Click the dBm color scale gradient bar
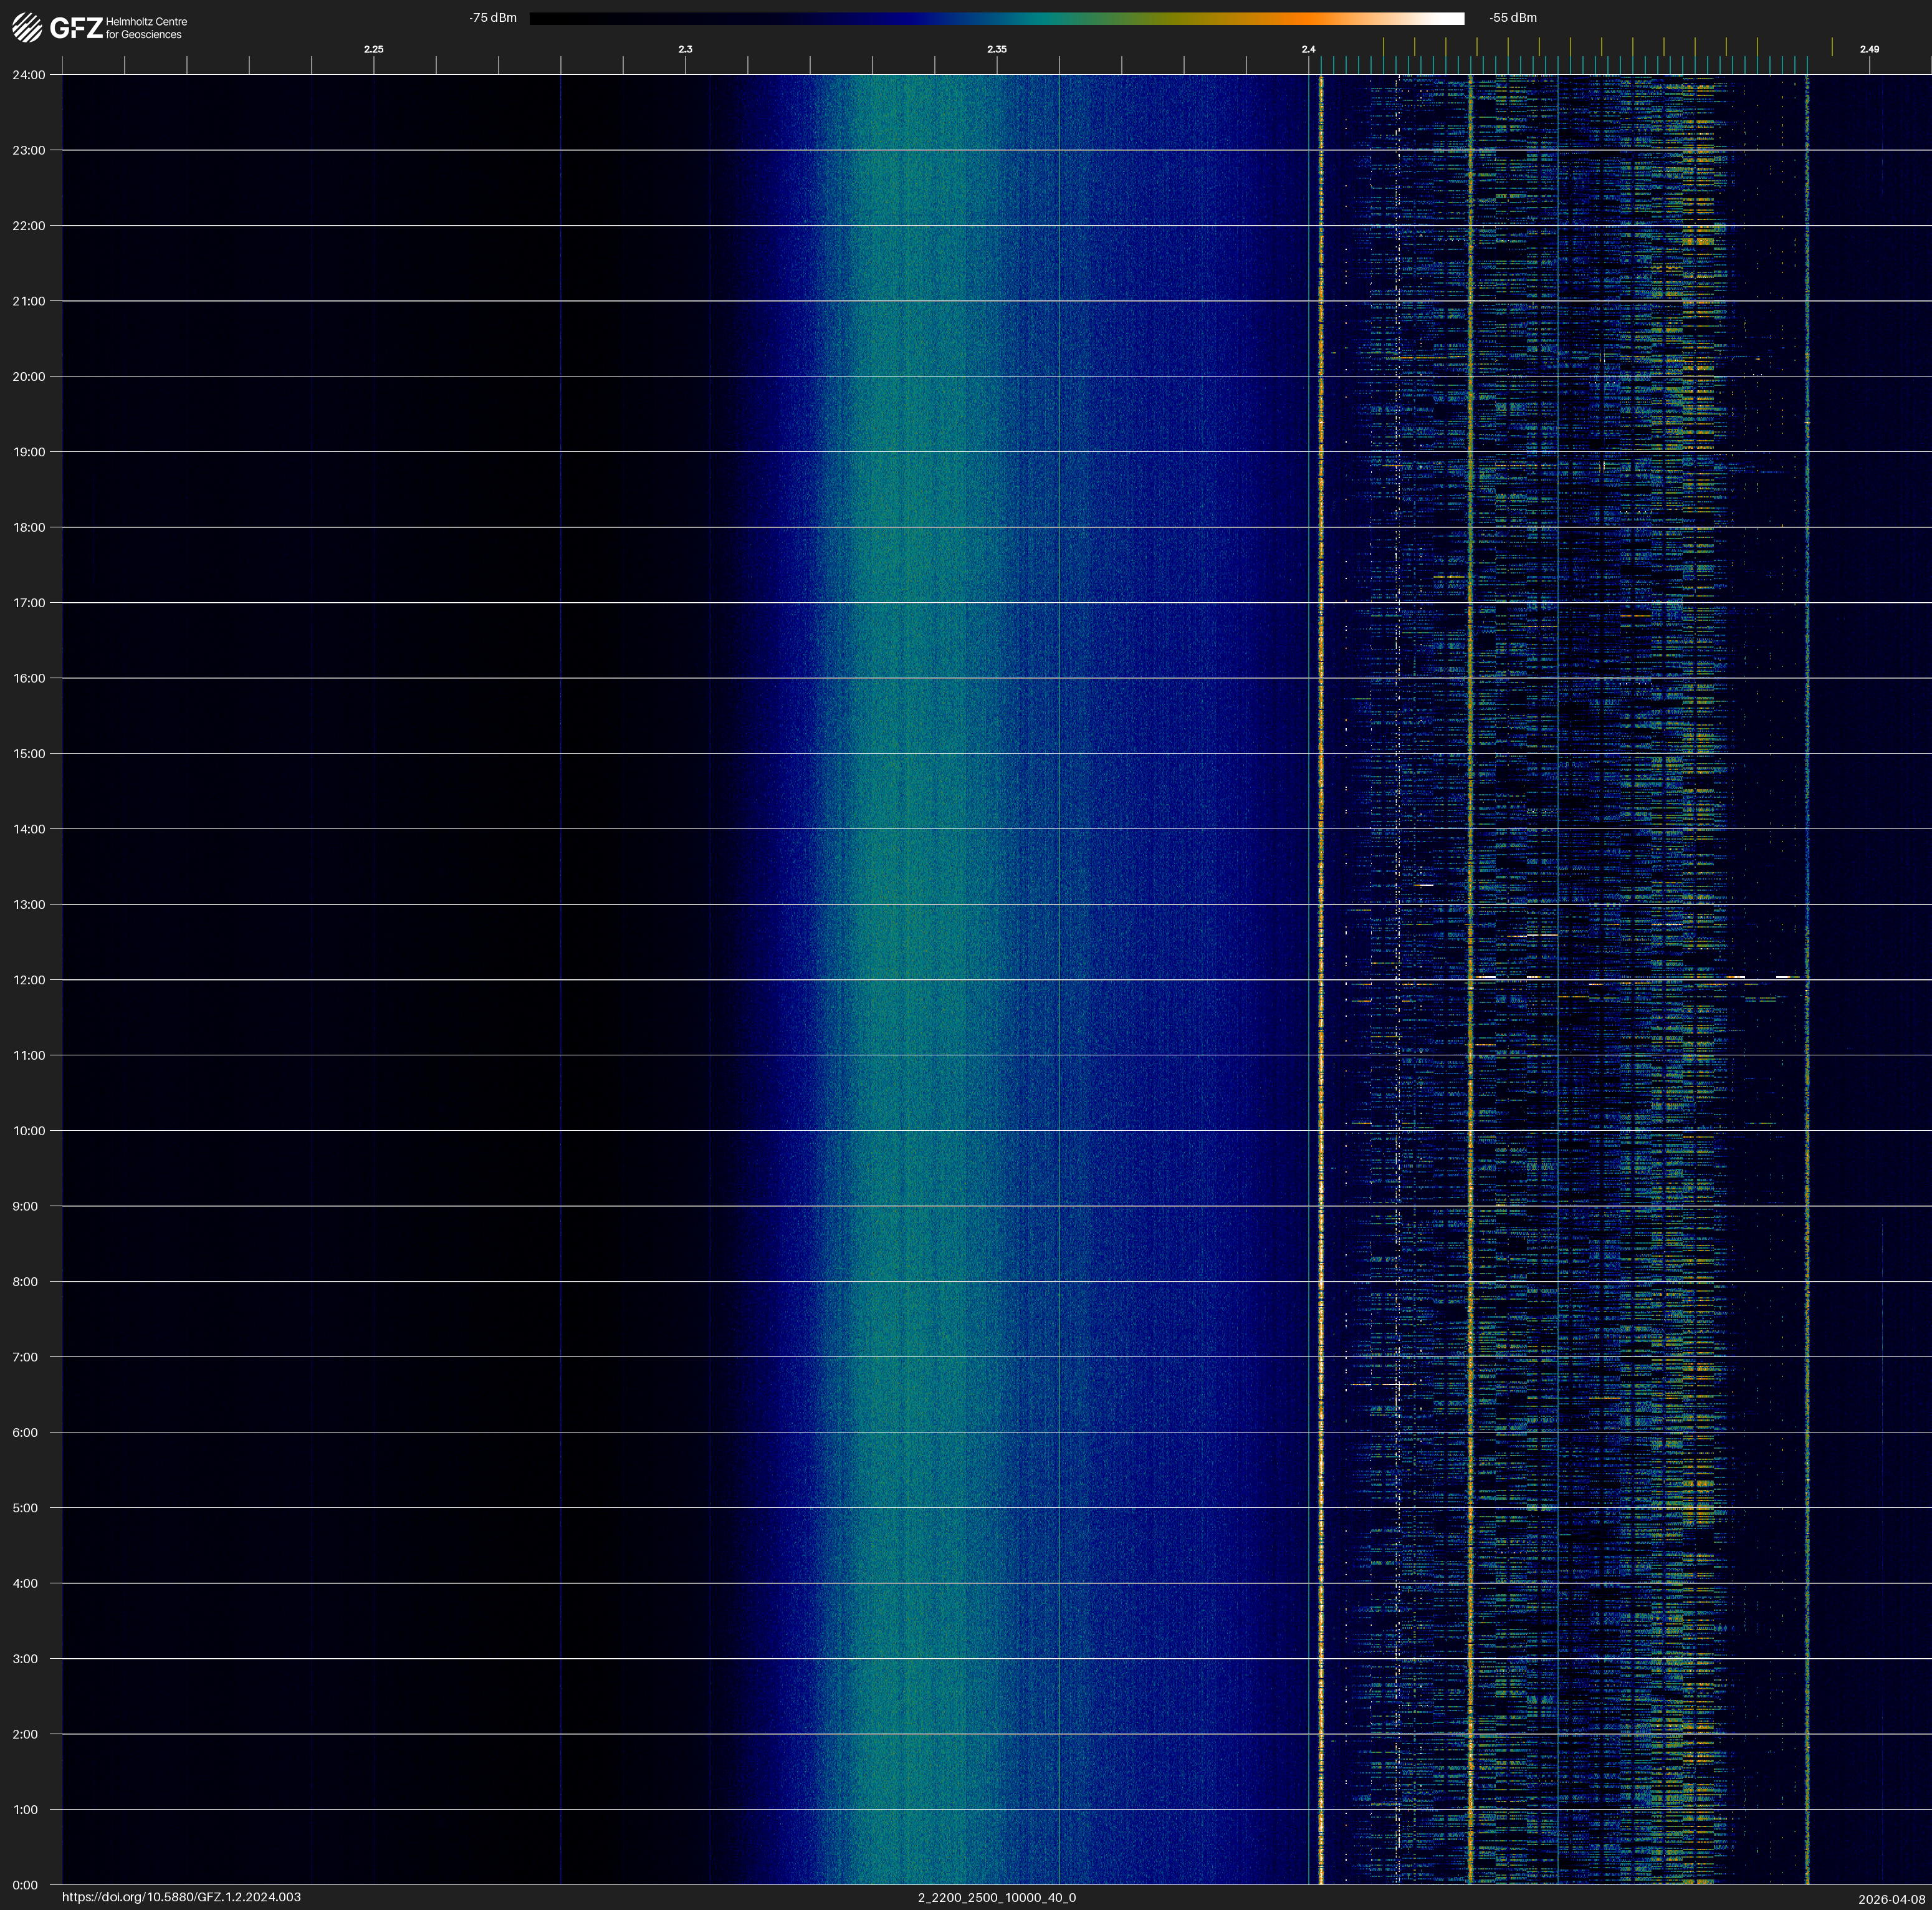Viewport: 1932px width, 1910px height. [x=996, y=18]
